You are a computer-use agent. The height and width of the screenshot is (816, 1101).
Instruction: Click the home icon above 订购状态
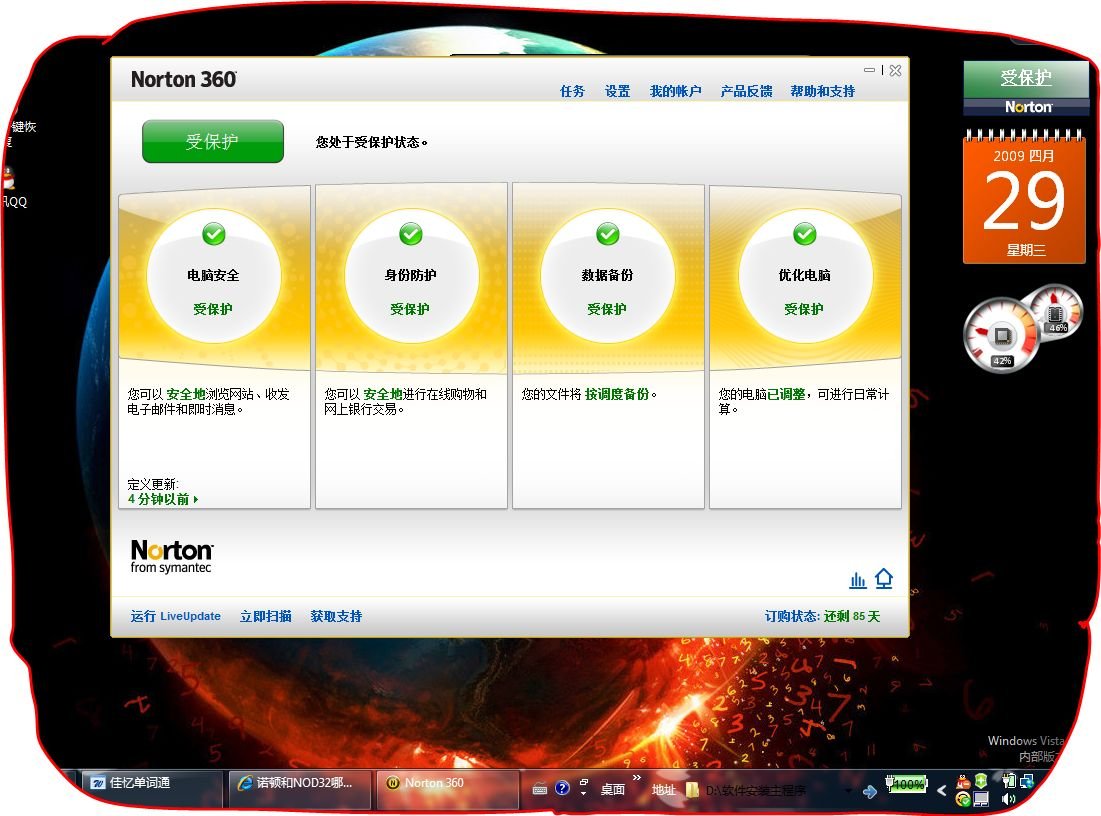pyautogui.click(x=884, y=578)
